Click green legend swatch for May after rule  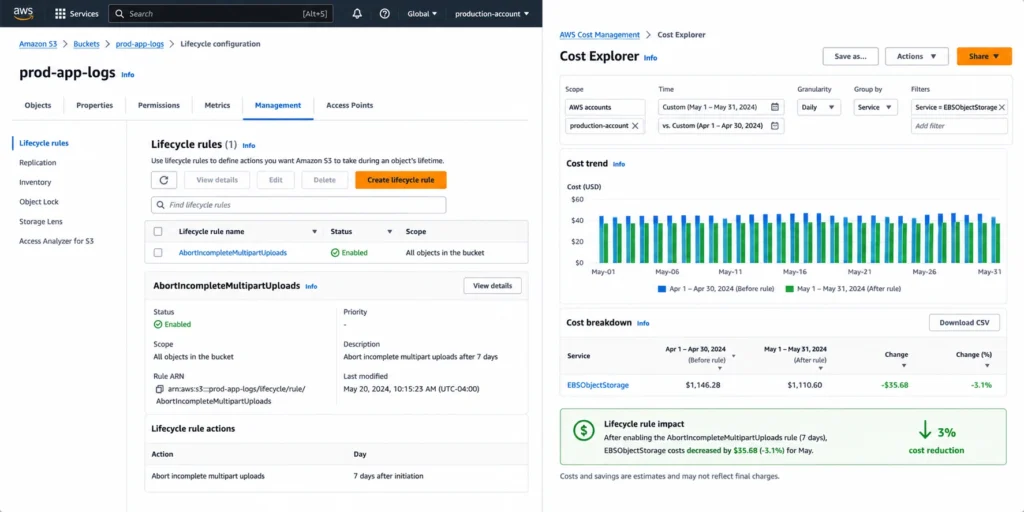(x=790, y=289)
